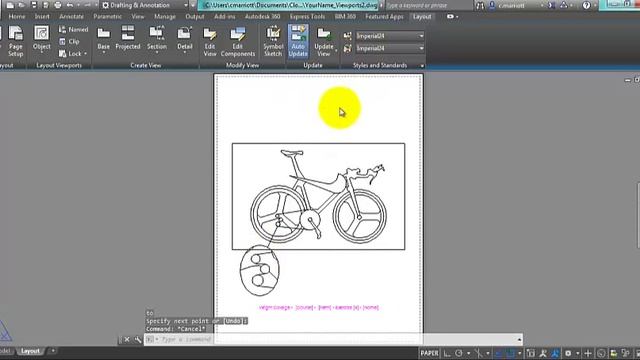Switch to the Layout1 tab
The image size is (640, 360).
pyautogui.click(x=30, y=351)
